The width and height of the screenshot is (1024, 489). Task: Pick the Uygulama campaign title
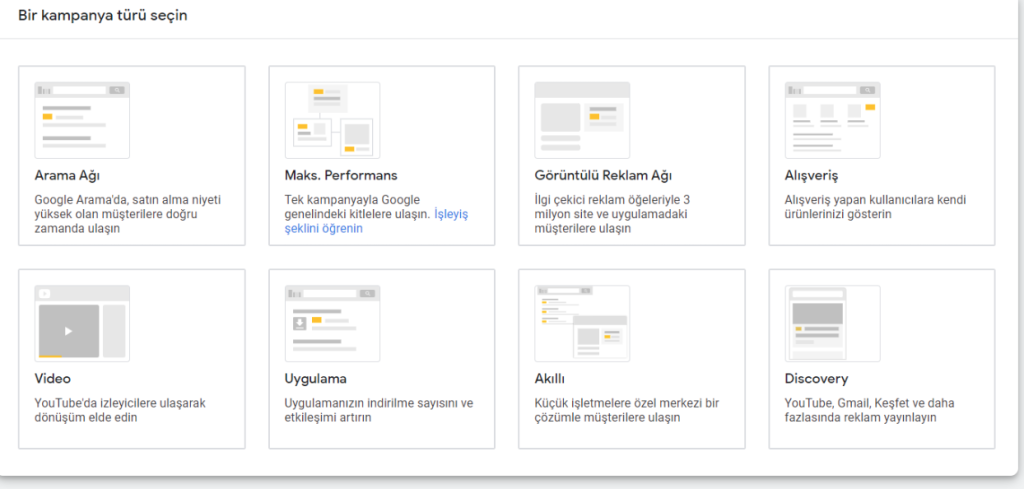pyautogui.click(x=315, y=379)
